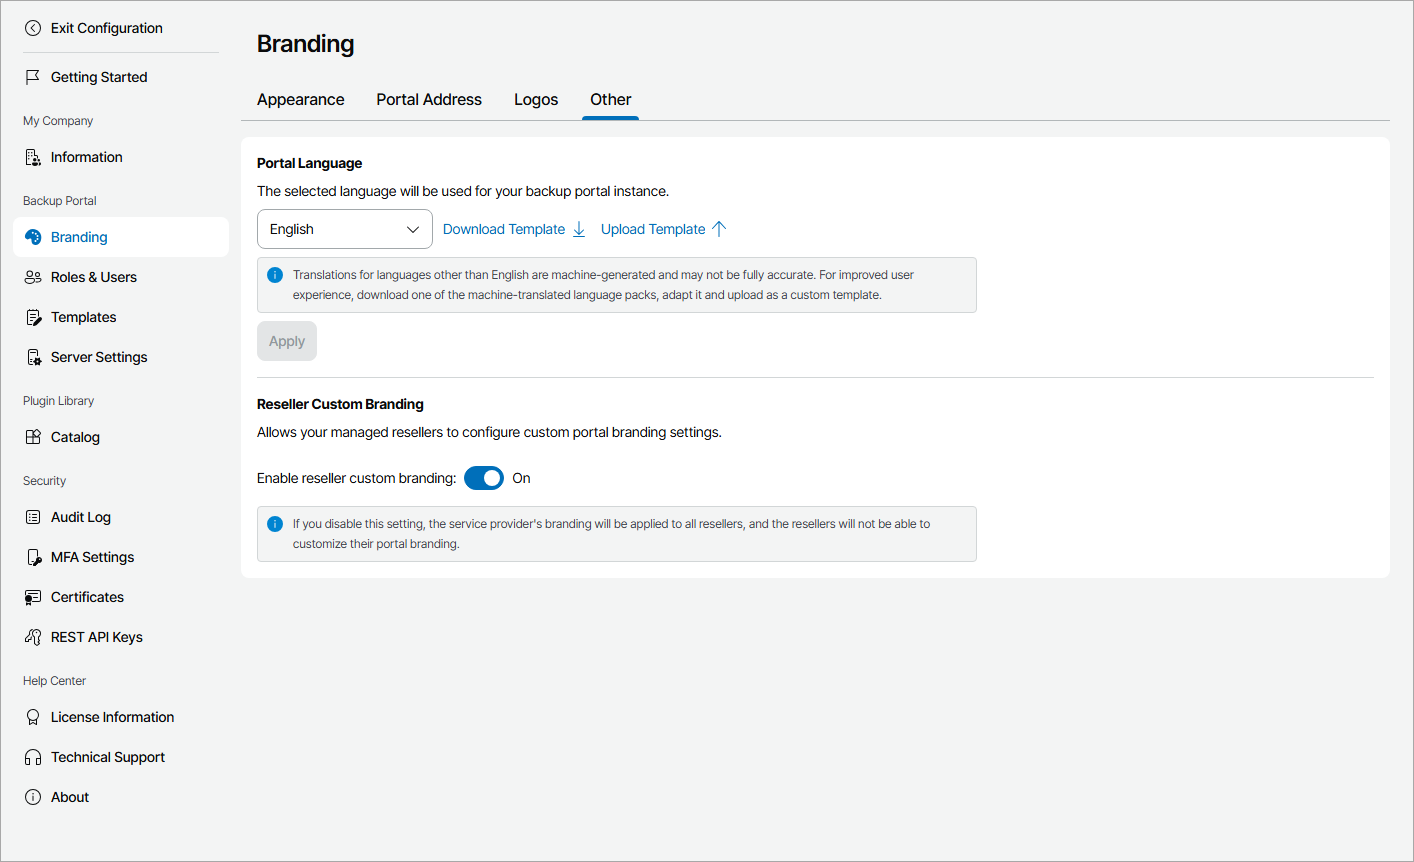Disable the reseller custom branding toggle
Viewport: 1414px width, 862px height.
point(484,478)
